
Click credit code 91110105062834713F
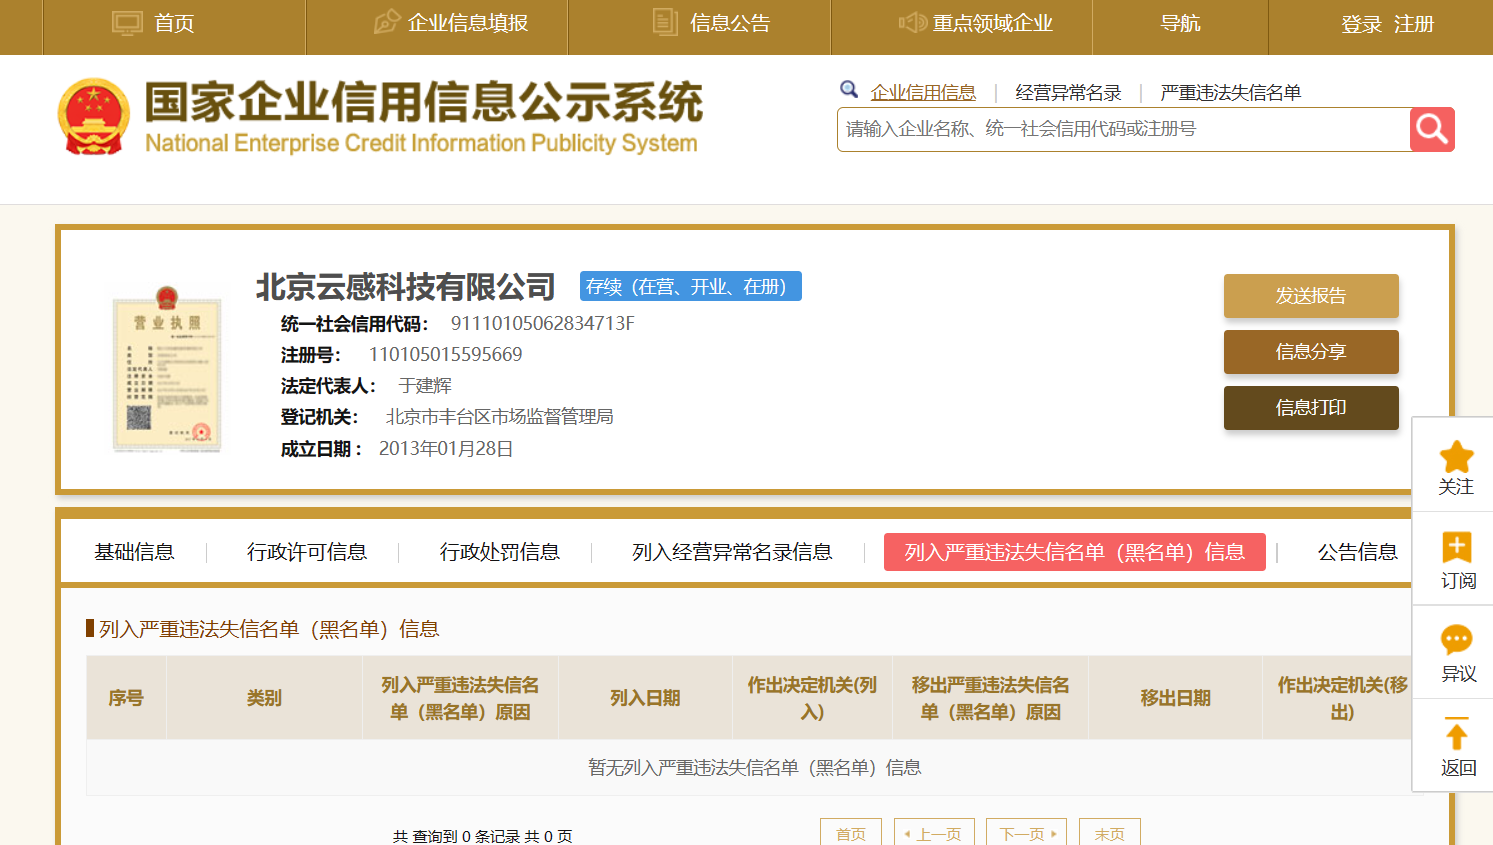coord(542,323)
